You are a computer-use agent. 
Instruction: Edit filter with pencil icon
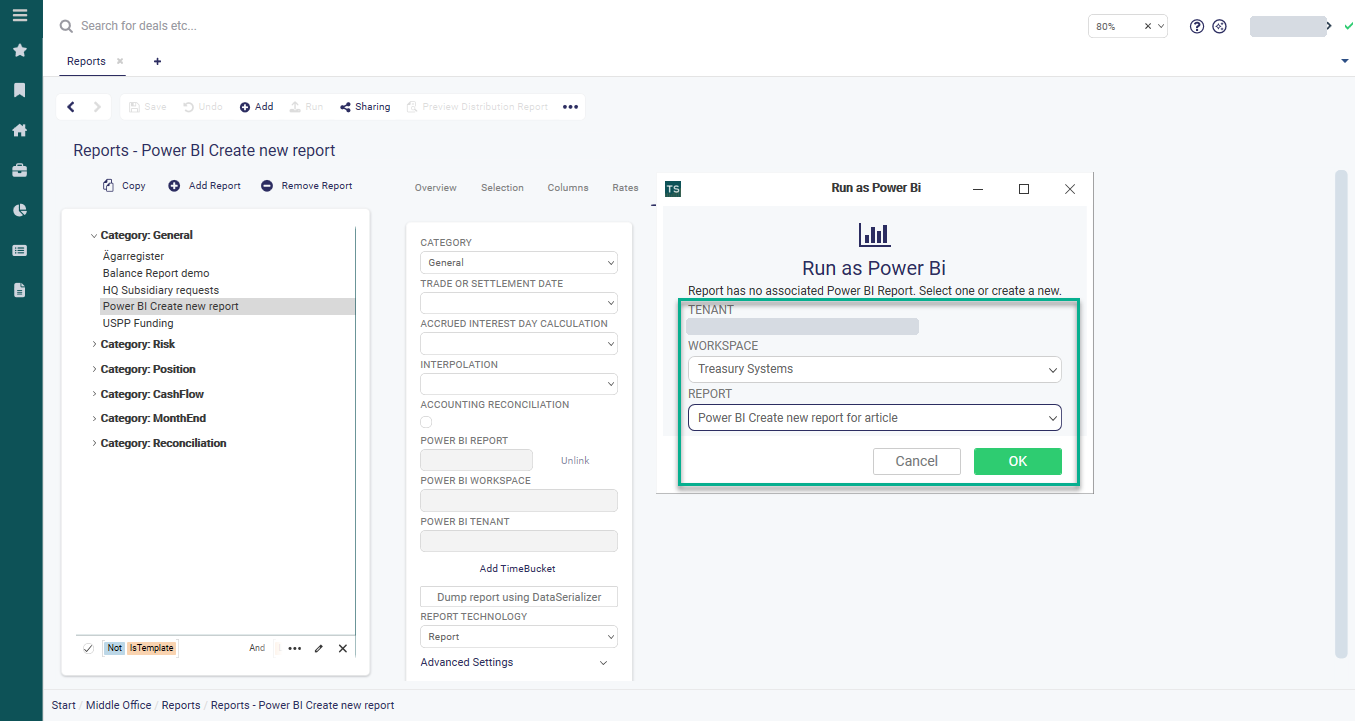click(x=319, y=648)
